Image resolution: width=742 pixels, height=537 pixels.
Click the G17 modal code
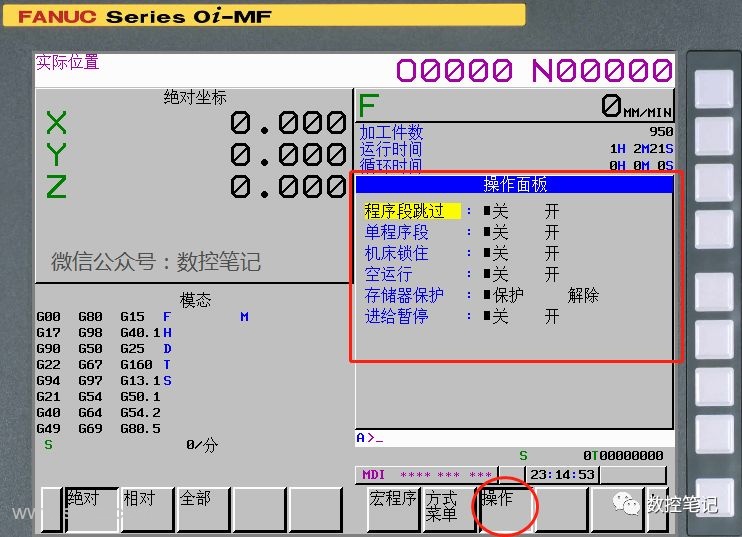pyautogui.click(x=49, y=333)
